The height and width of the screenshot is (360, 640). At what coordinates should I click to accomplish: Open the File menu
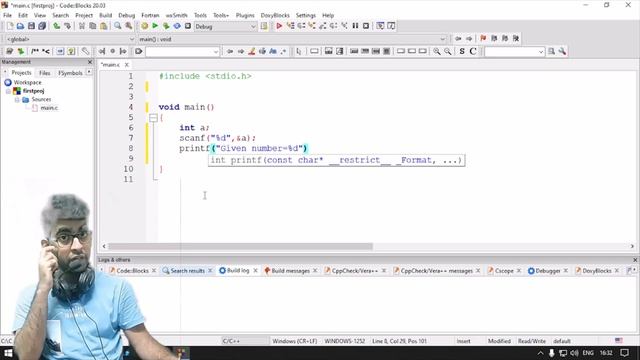pos(7,16)
